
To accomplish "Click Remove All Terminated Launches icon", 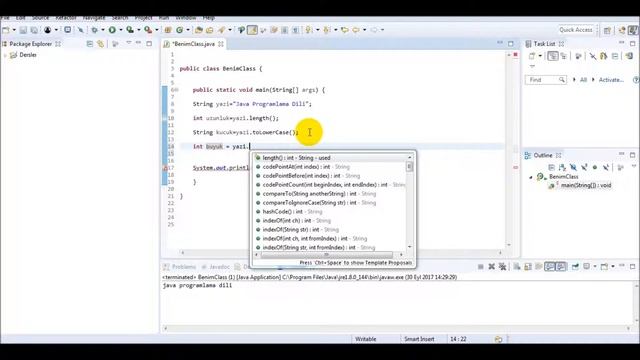I will click(x=502, y=267).
